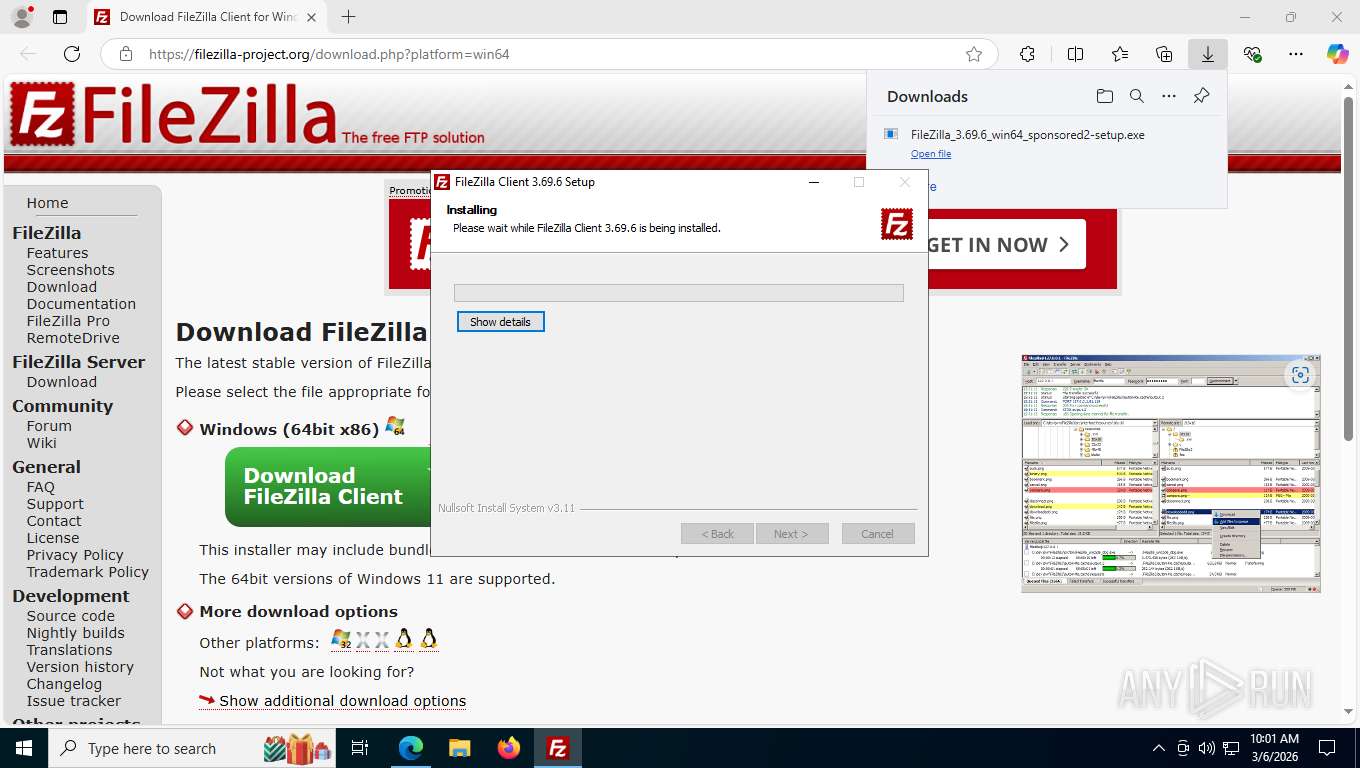
Task: Select the Download FileZilla Client browser tab
Action: pos(206,17)
